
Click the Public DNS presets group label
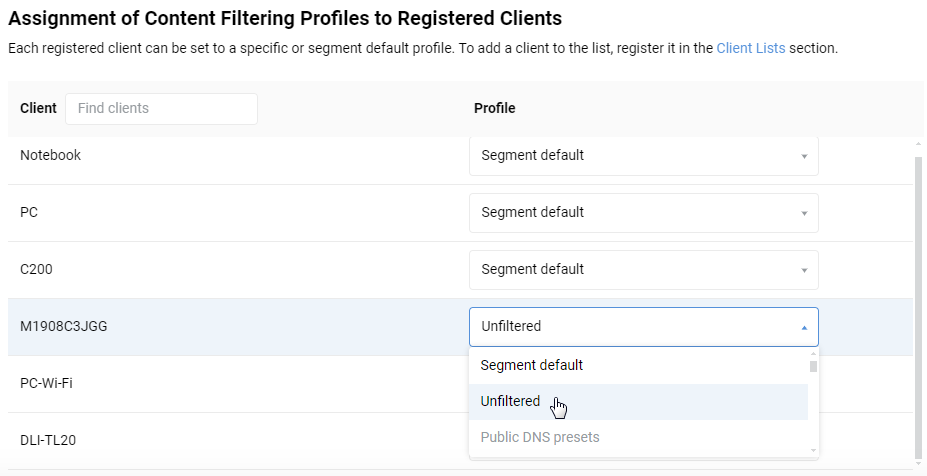pos(540,438)
